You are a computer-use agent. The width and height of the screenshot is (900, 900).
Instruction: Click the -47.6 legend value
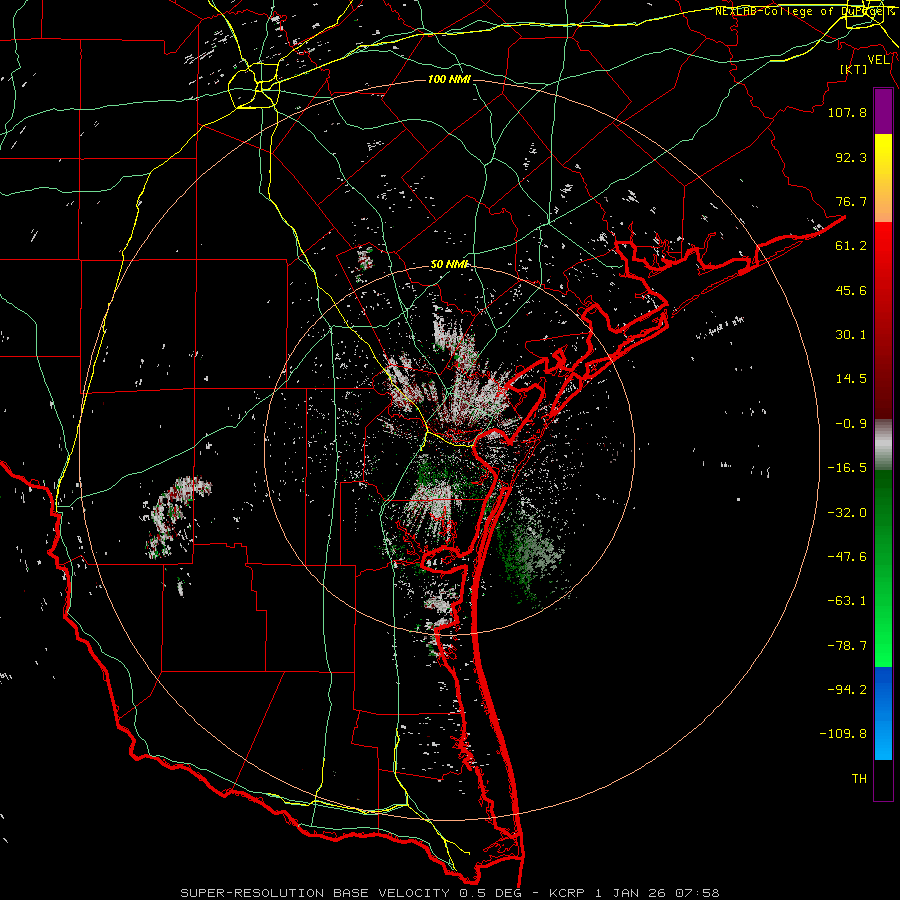point(847,557)
